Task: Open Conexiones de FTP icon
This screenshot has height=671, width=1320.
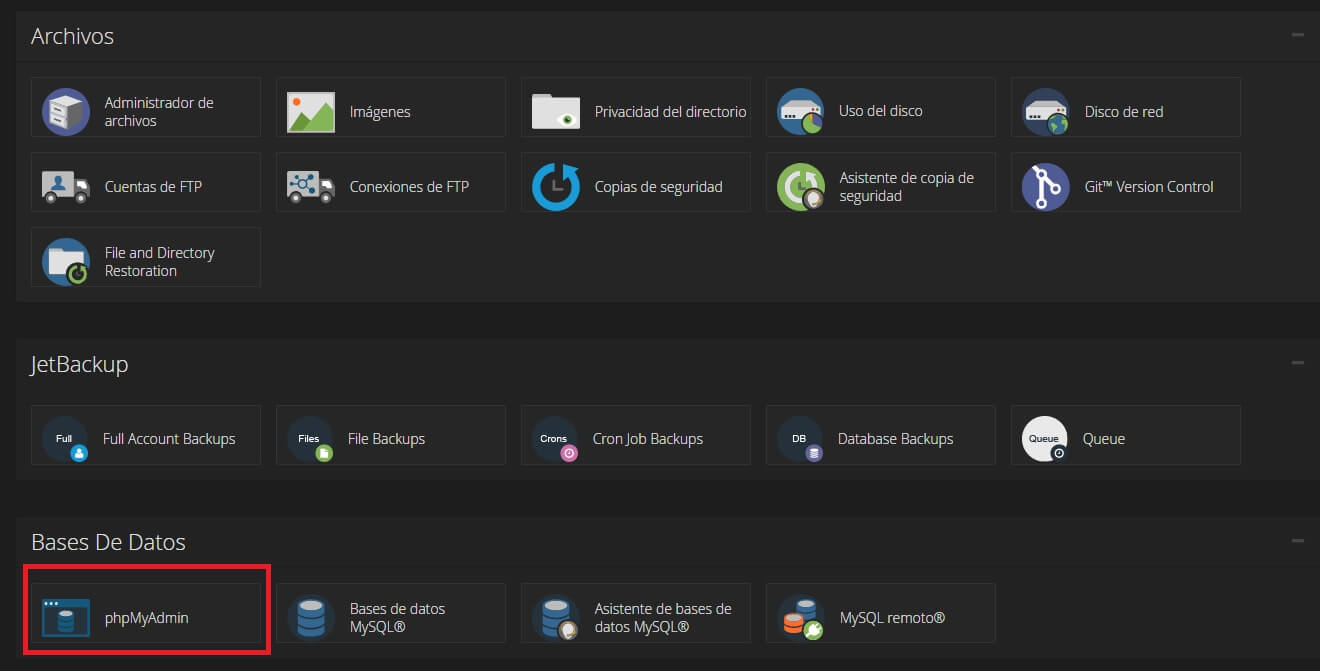Action: click(311, 186)
